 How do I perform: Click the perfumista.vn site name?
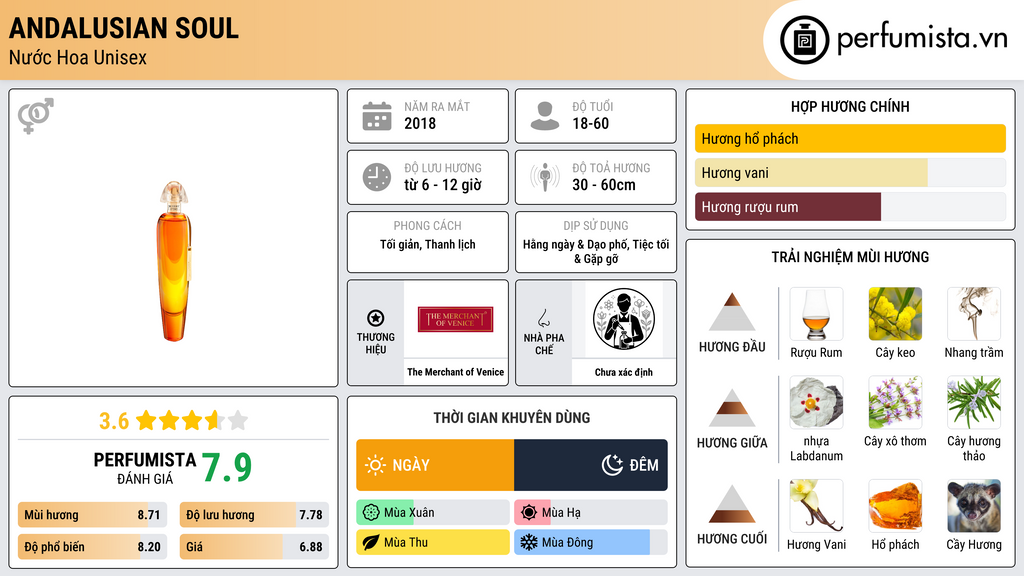pyautogui.click(x=922, y=38)
